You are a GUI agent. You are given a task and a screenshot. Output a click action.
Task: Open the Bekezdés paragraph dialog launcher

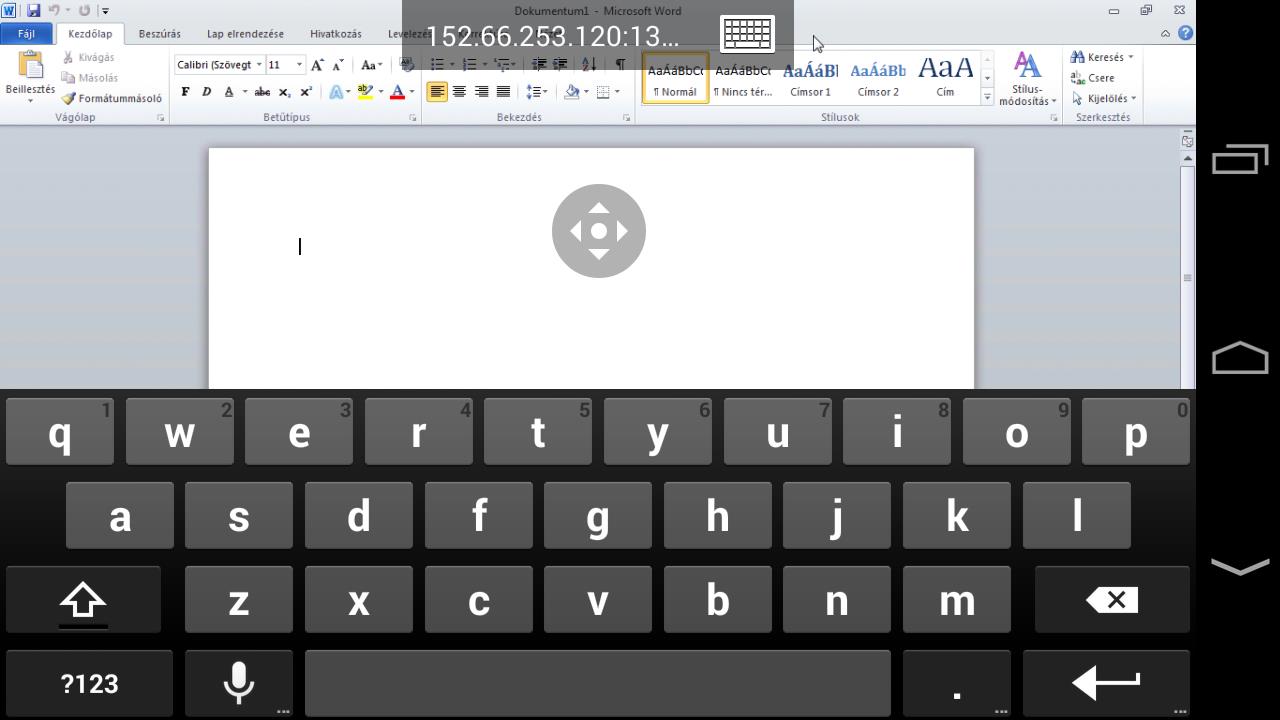(x=627, y=118)
